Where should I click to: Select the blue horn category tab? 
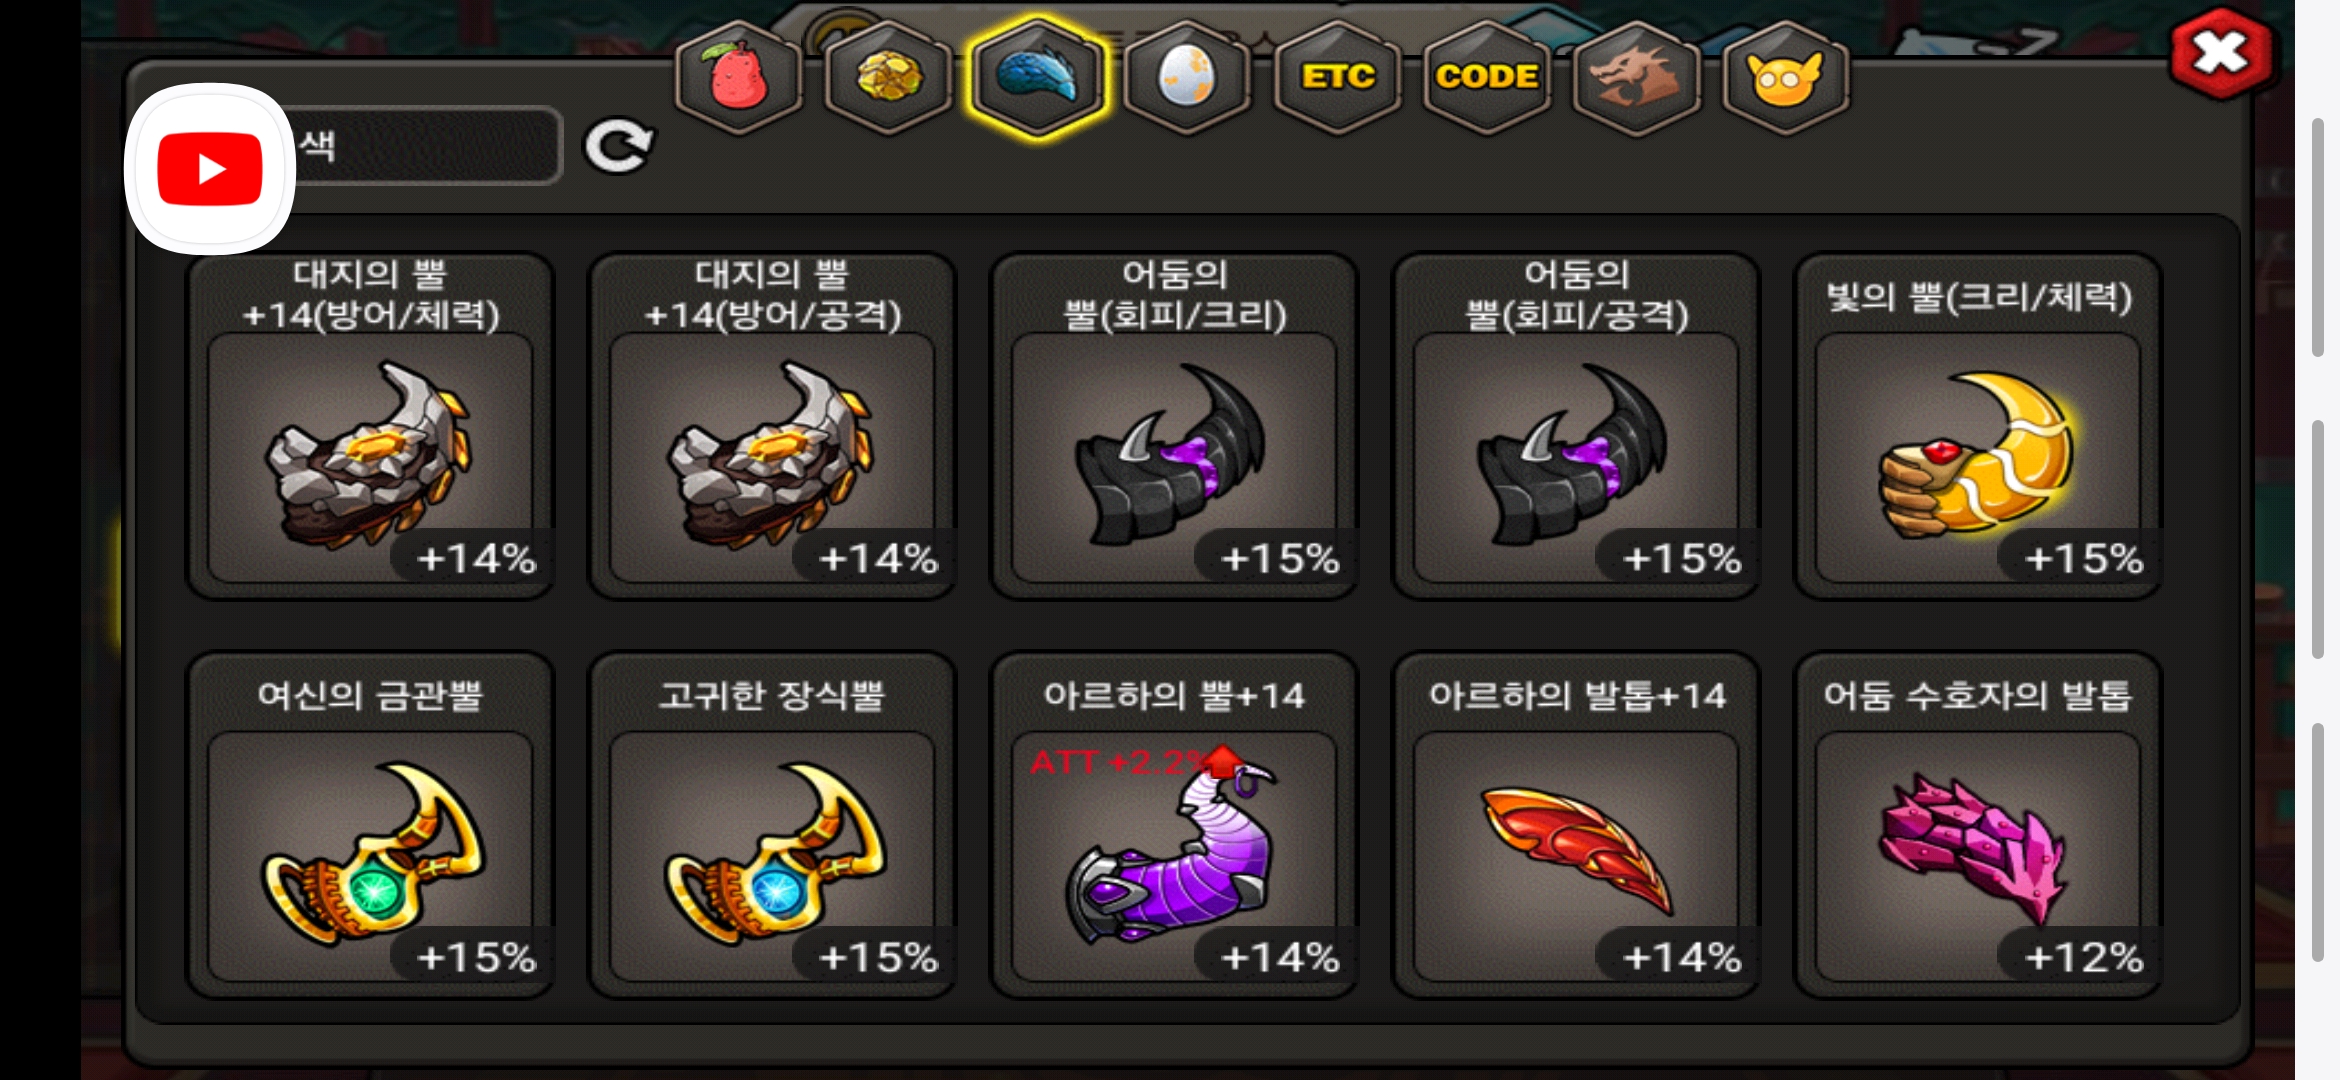click(1038, 77)
